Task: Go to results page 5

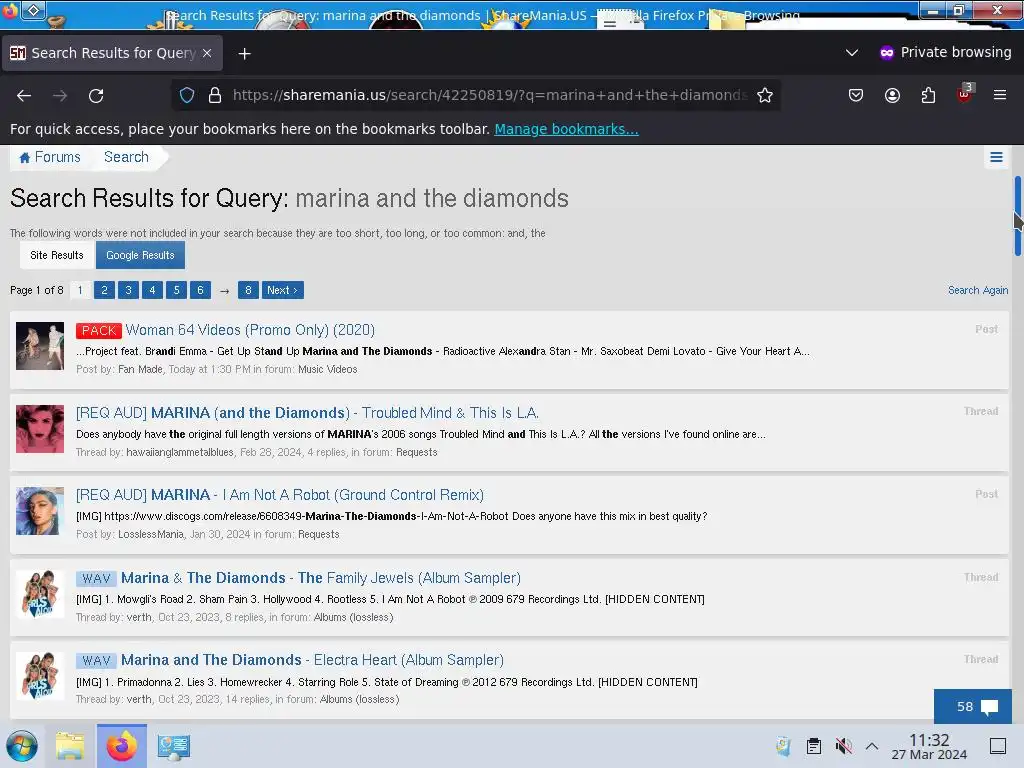Action: (176, 290)
